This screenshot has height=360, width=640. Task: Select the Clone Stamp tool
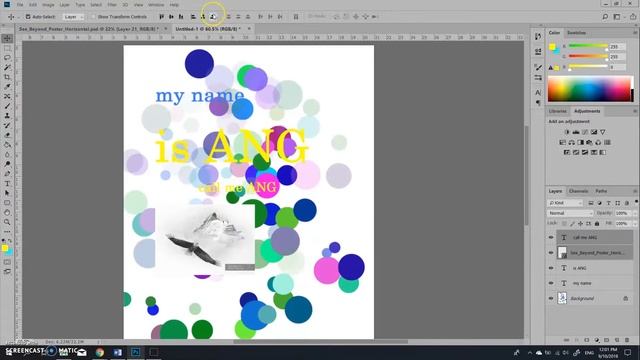(7, 116)
